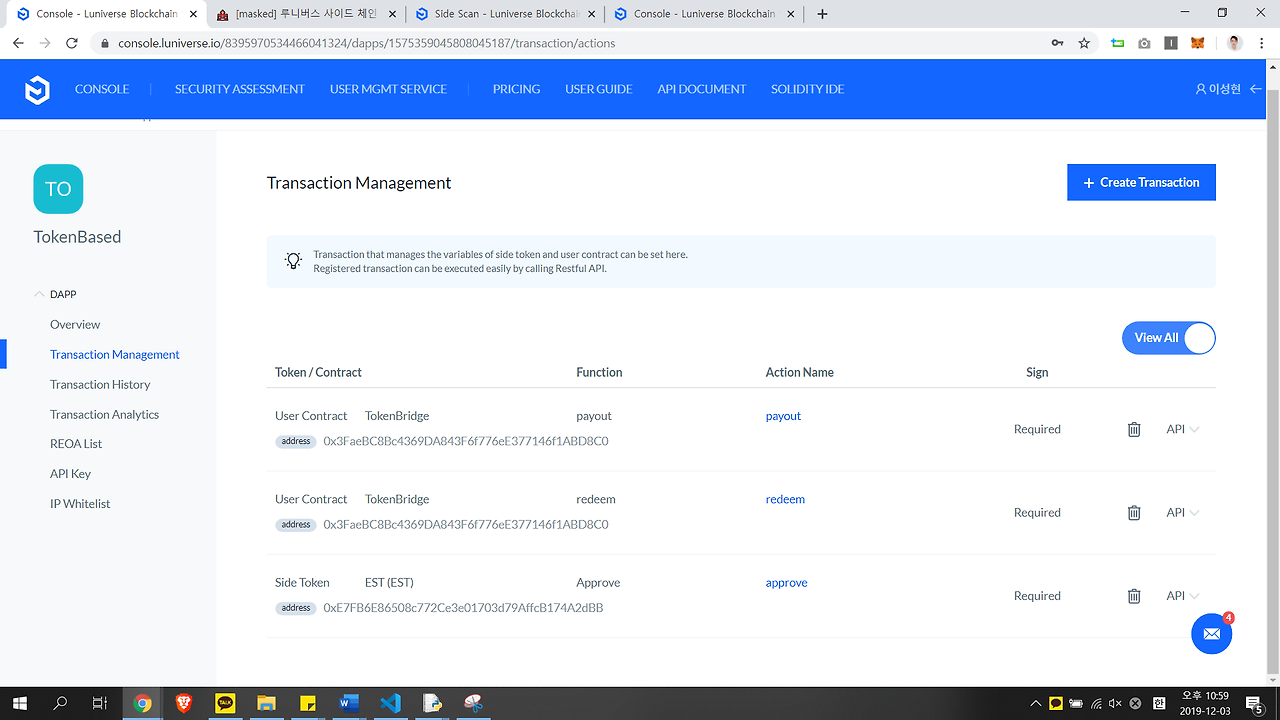Open the MetaMask fox extension

click(x=1197, y=43)
